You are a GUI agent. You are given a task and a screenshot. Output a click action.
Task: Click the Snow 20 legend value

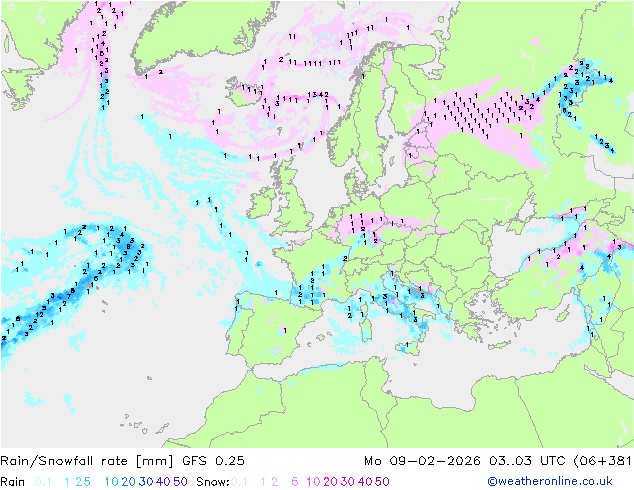pos(331,482)
